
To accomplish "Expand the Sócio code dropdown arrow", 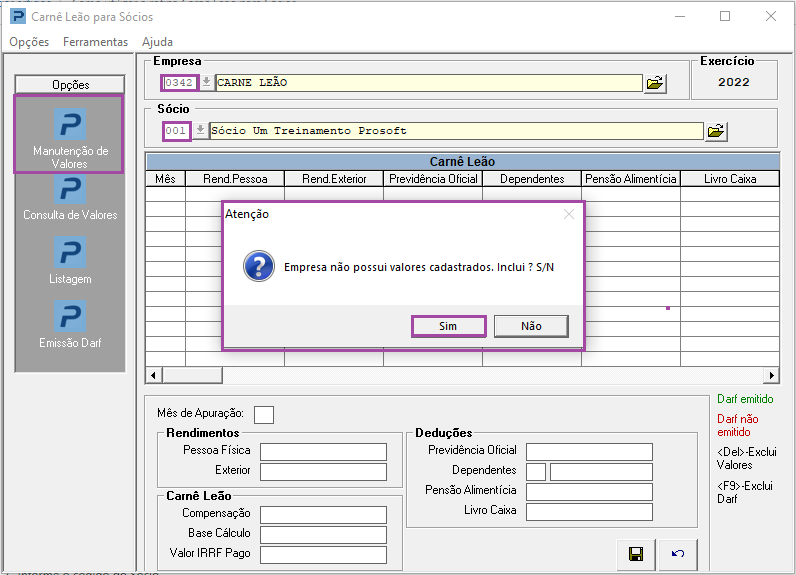I will coord(201,130).
